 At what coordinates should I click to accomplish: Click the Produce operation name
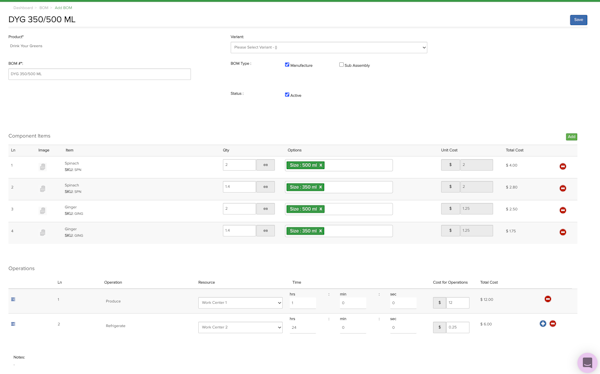[x=113, y=301]
